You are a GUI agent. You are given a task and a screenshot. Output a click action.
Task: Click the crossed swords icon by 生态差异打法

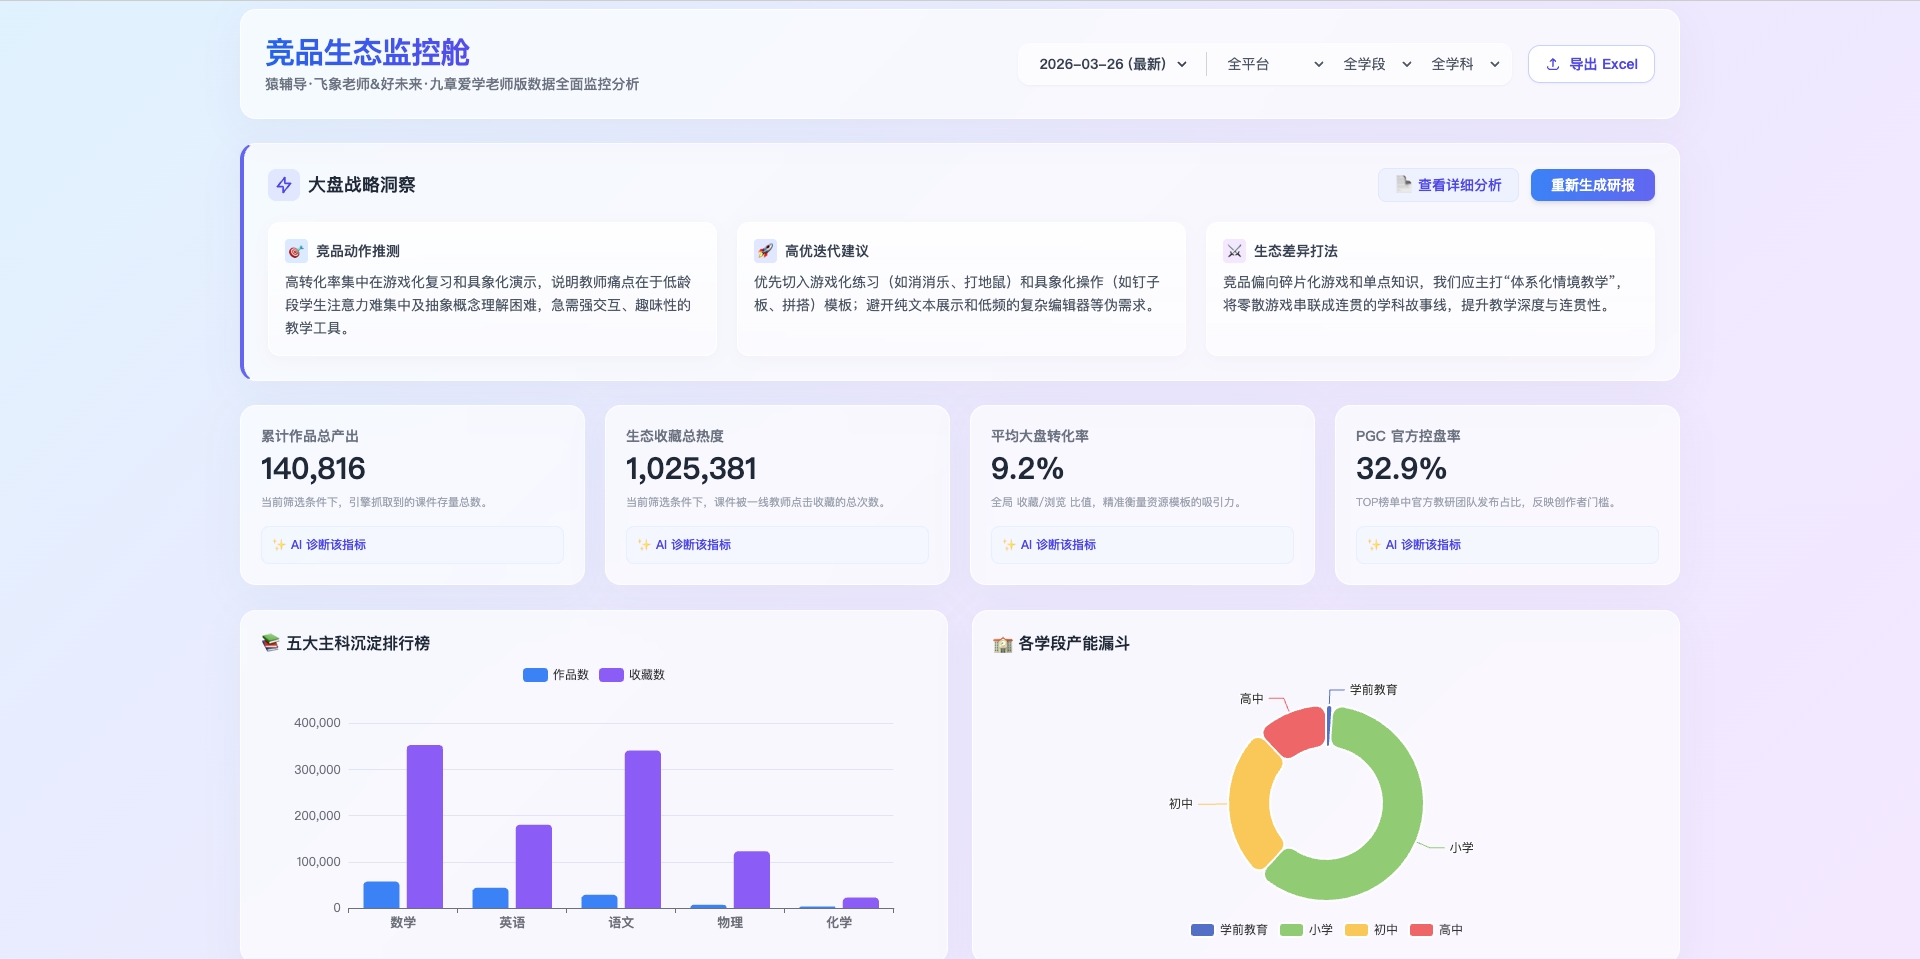coord(1234,251)
